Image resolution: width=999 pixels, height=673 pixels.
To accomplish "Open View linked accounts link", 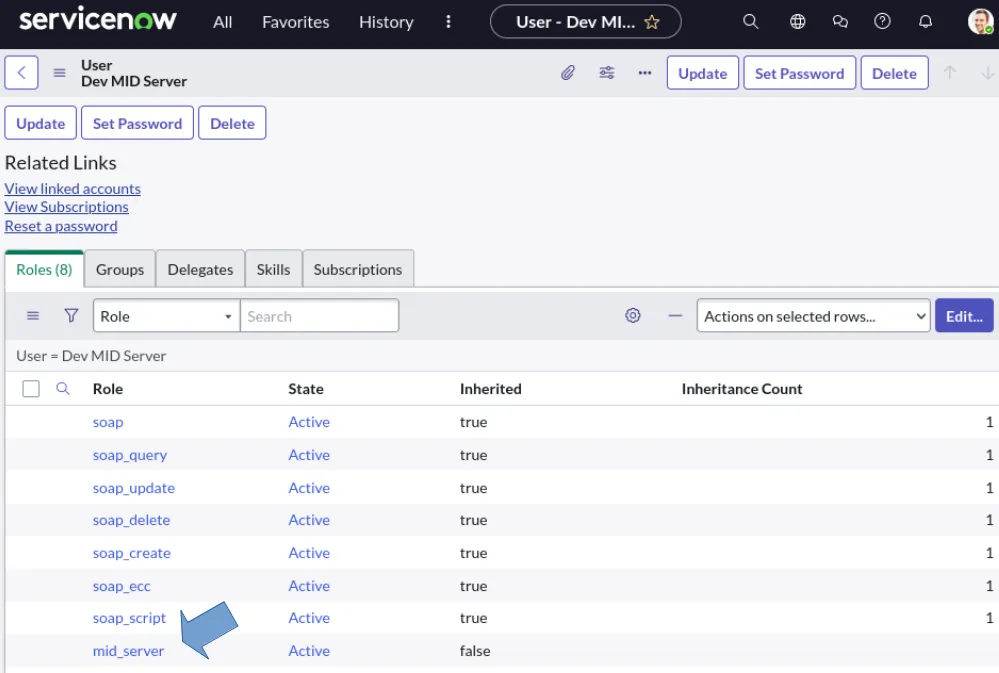I will 73,189.
